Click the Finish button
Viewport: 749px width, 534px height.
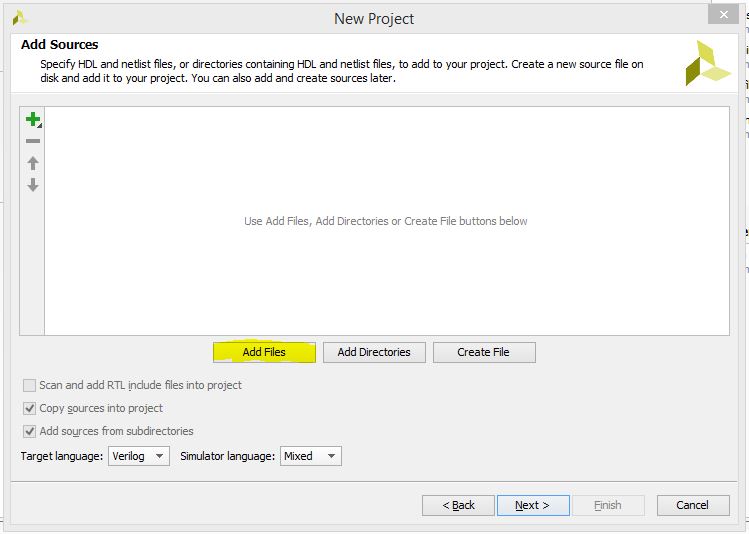[x=607, y=505]
